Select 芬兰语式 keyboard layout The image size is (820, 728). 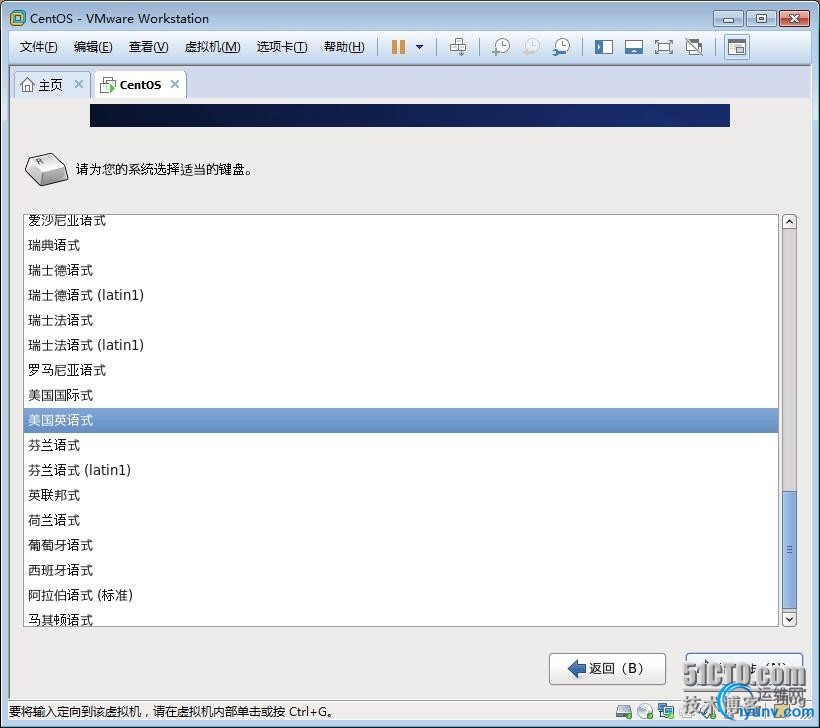(401, 446)
